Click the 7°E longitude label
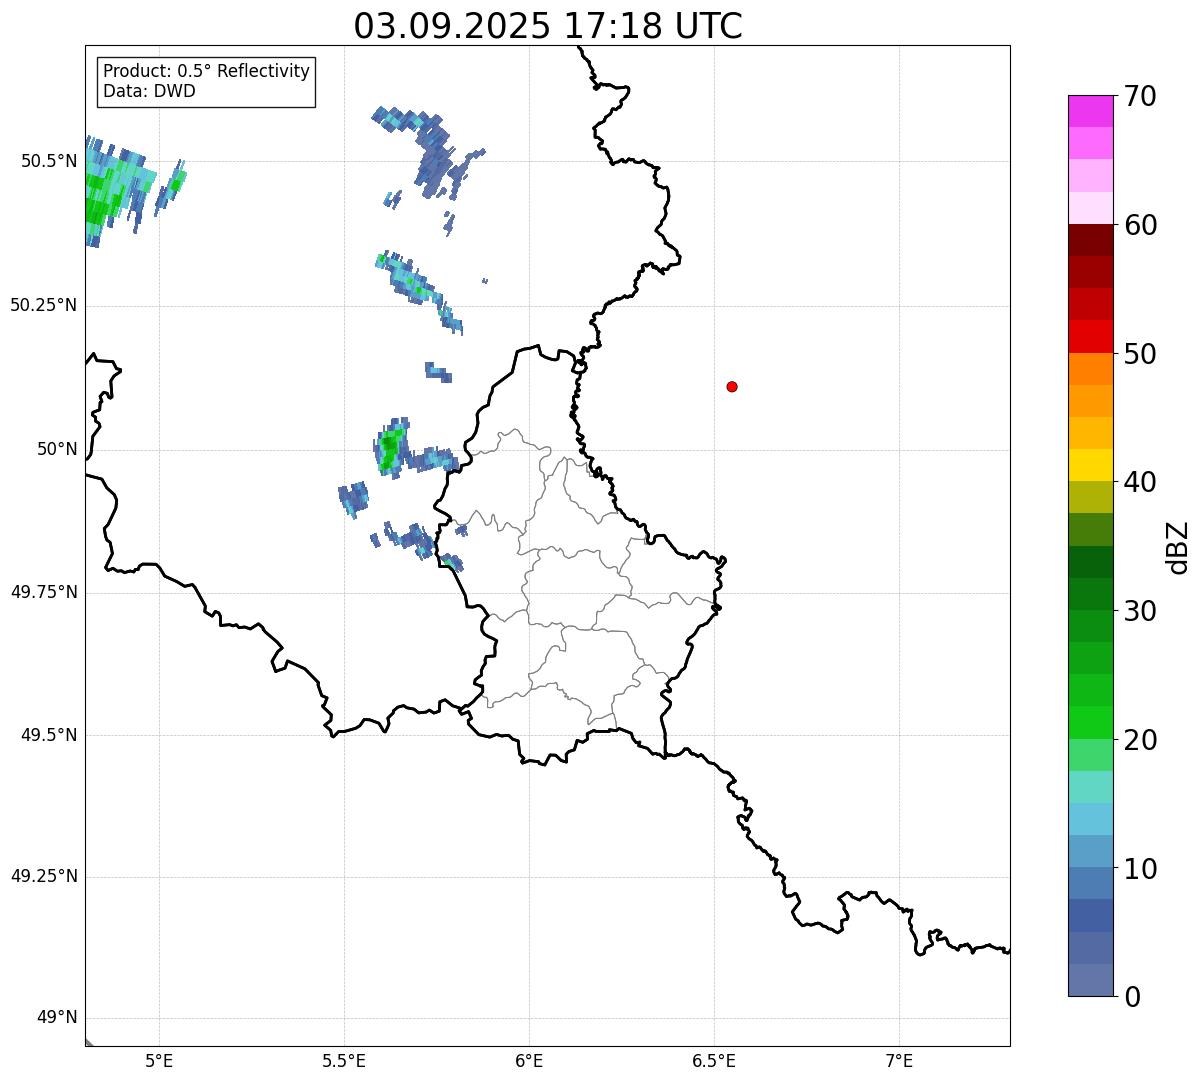 (x=899, y=1060)
